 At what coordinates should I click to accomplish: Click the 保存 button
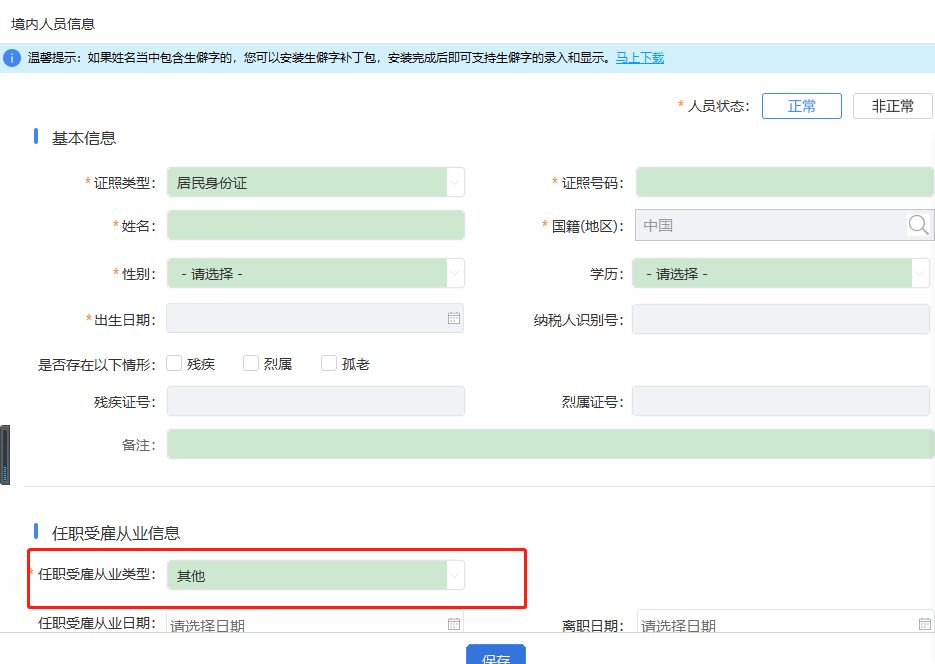click(496, 657)
